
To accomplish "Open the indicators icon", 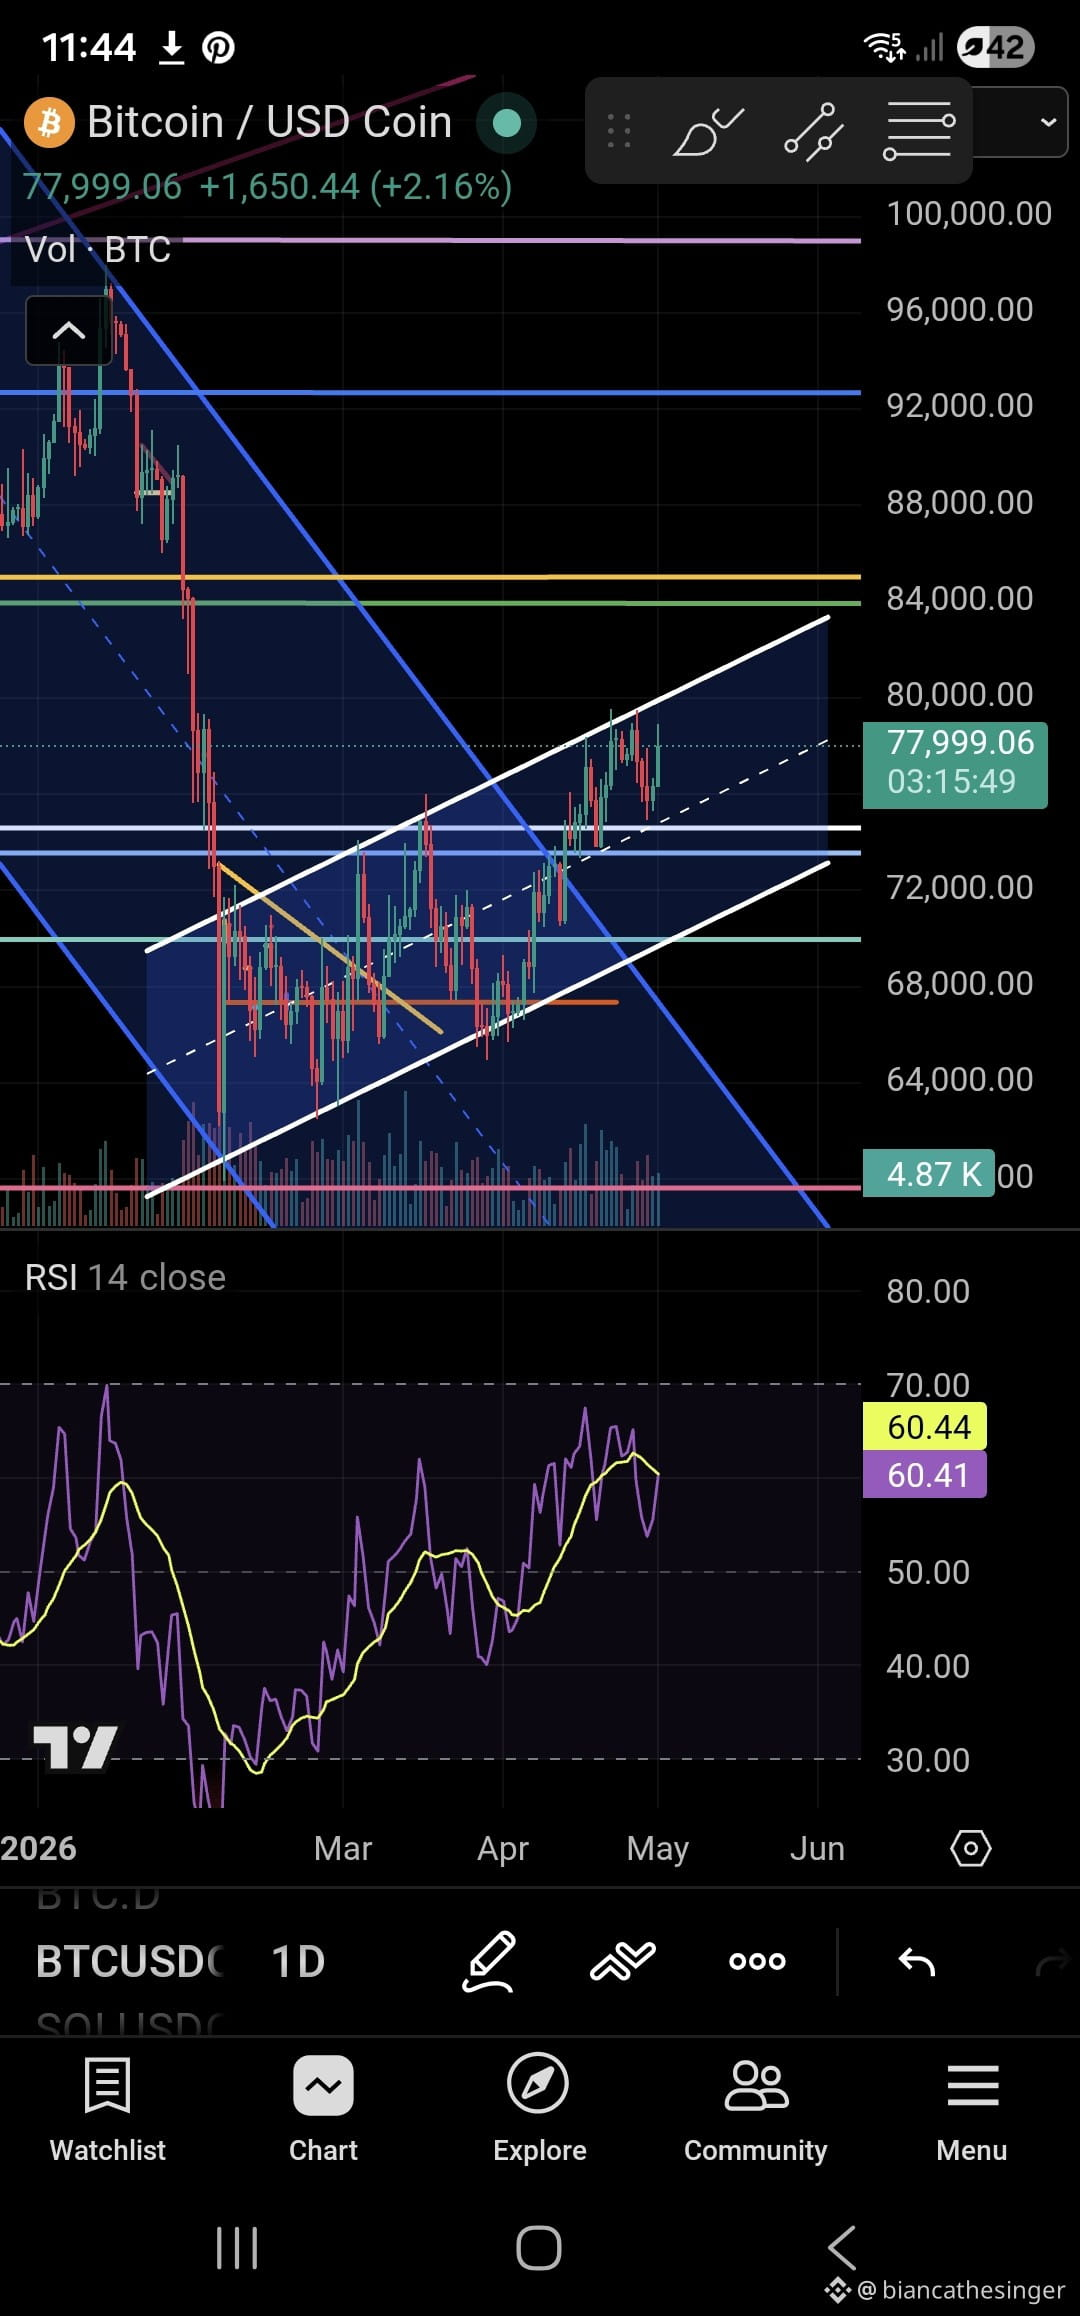I will pos(622,1962).
